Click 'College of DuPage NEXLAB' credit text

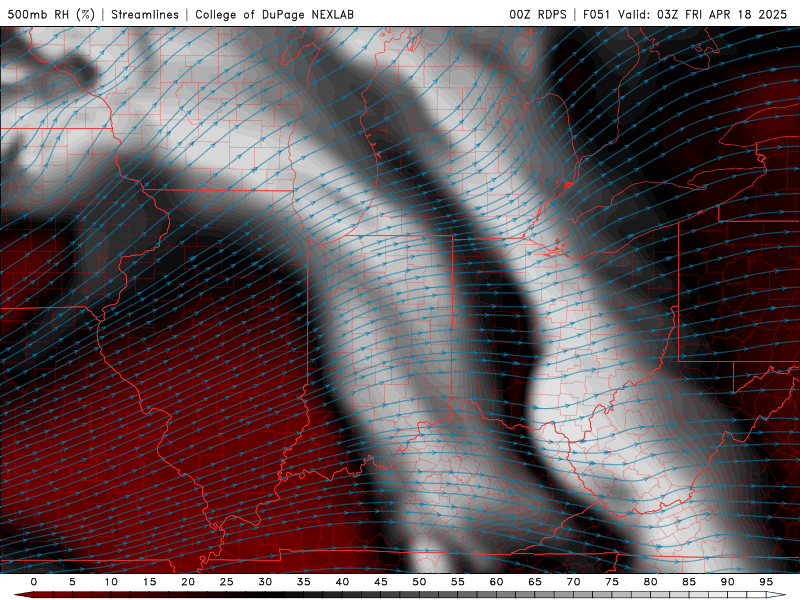pos(274,14)
